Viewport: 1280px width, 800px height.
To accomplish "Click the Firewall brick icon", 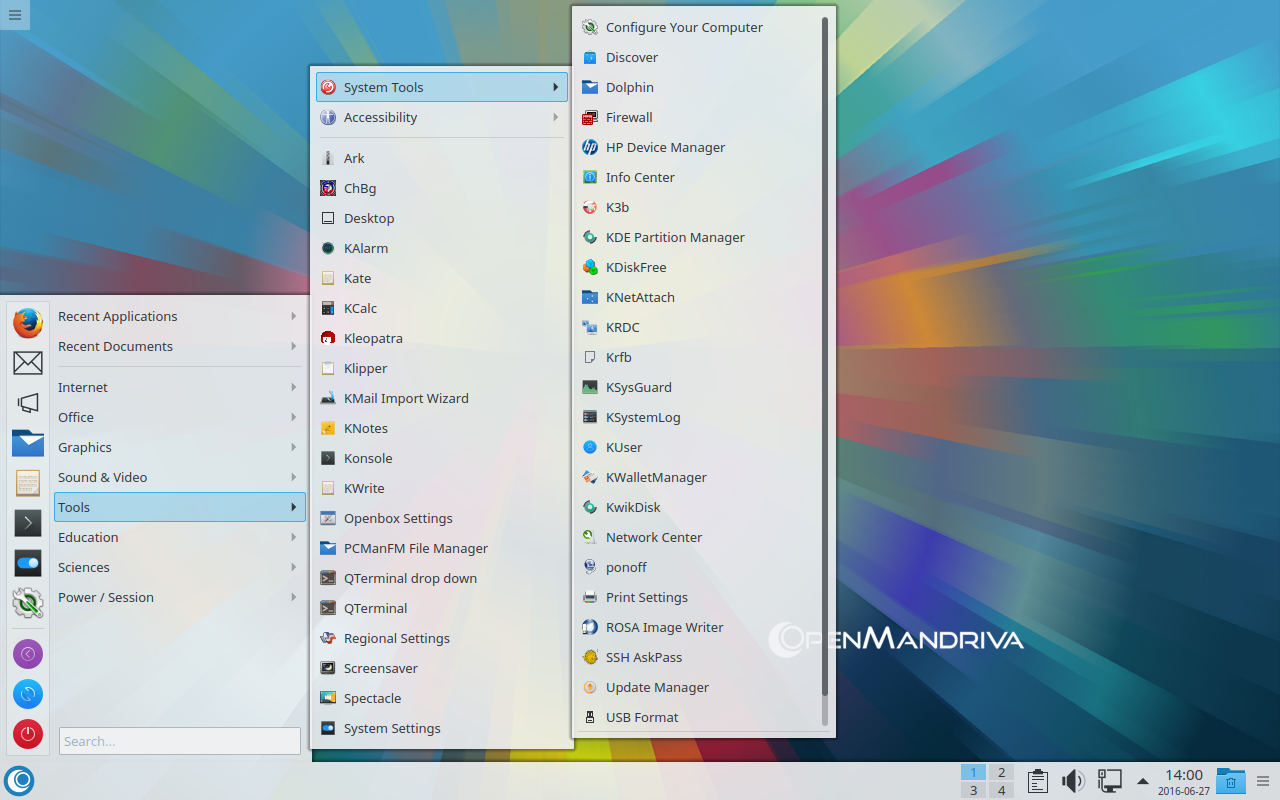I will 590,117.
